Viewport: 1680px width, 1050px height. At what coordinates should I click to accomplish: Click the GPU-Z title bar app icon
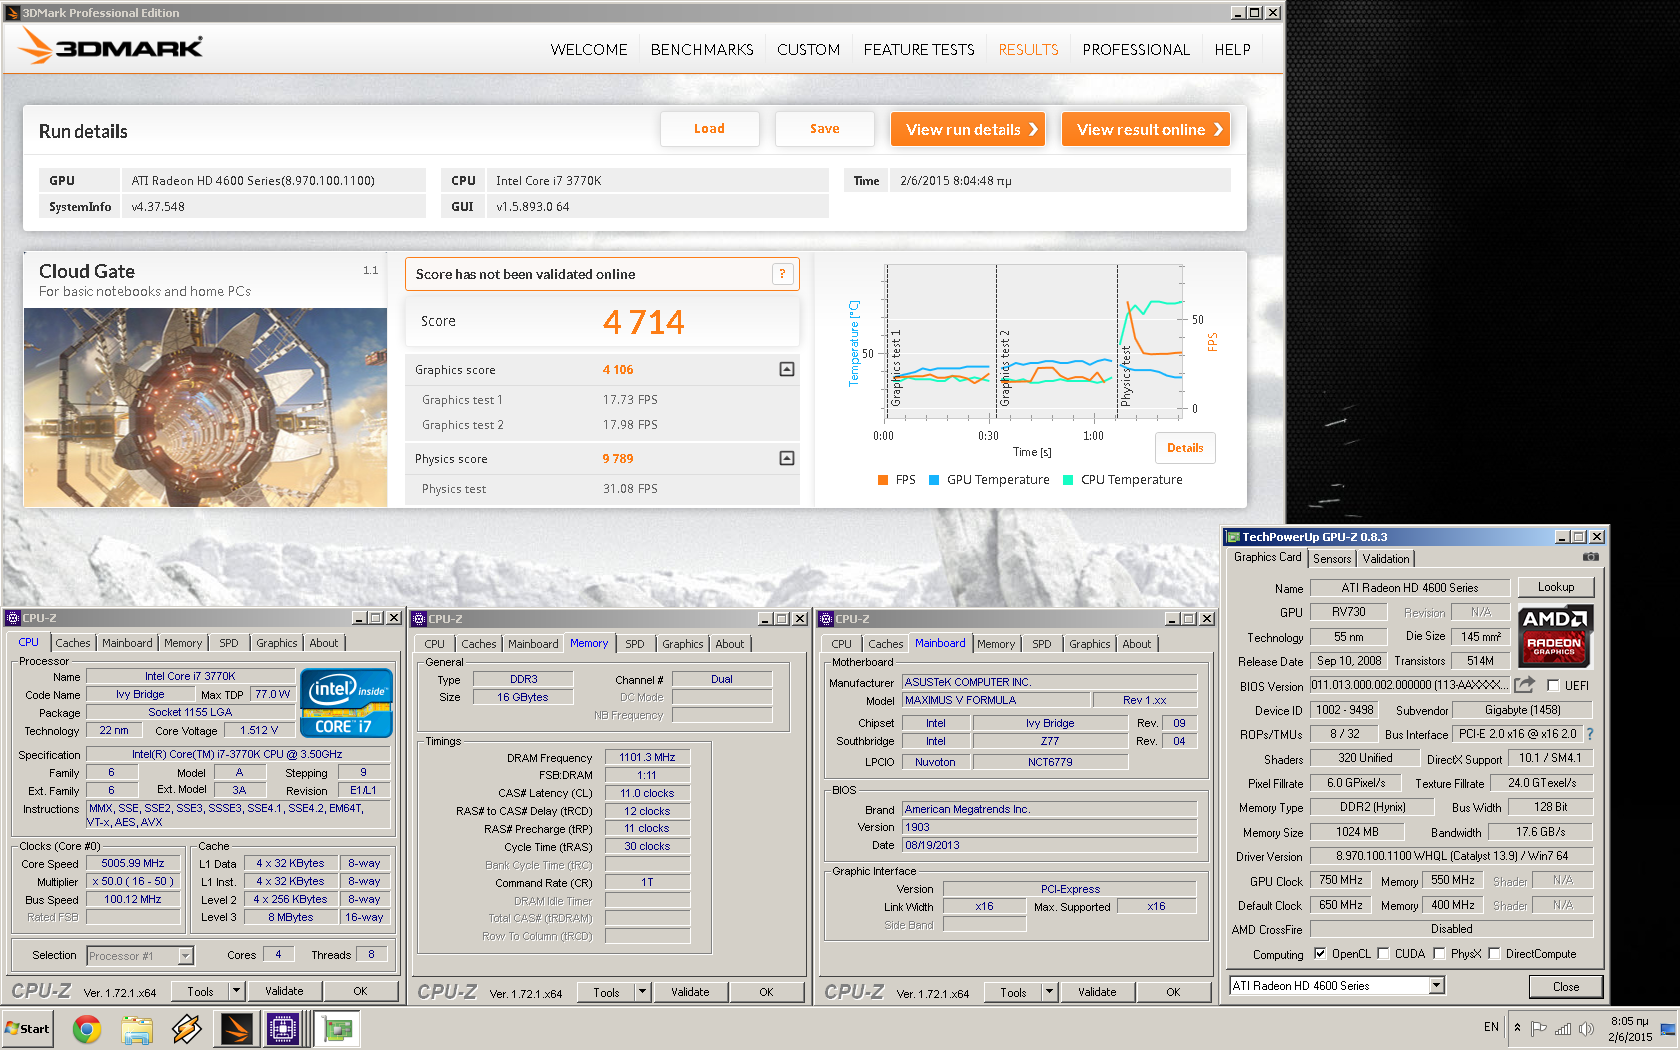(1233, 537)
